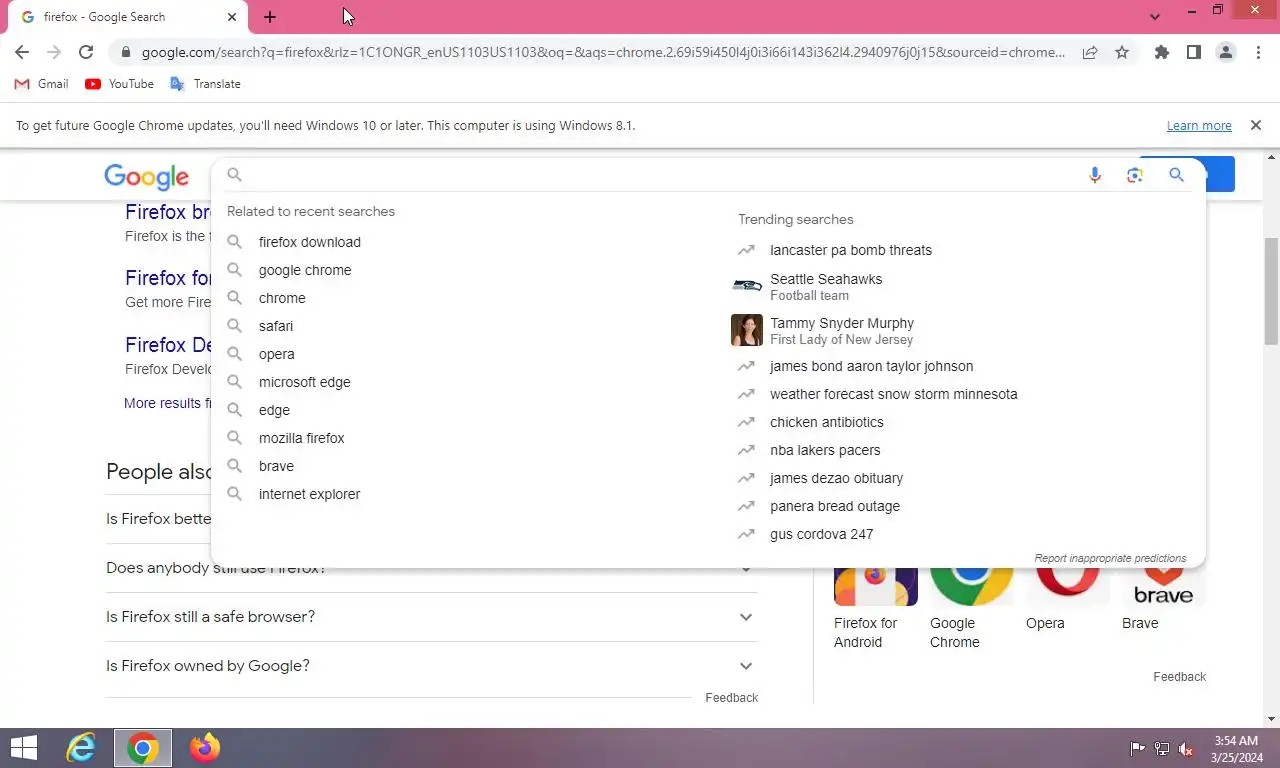This screenshot has width=1280, height=768.
Task: Pick the microsoft edge suggestion
Action: pos(305,382)
